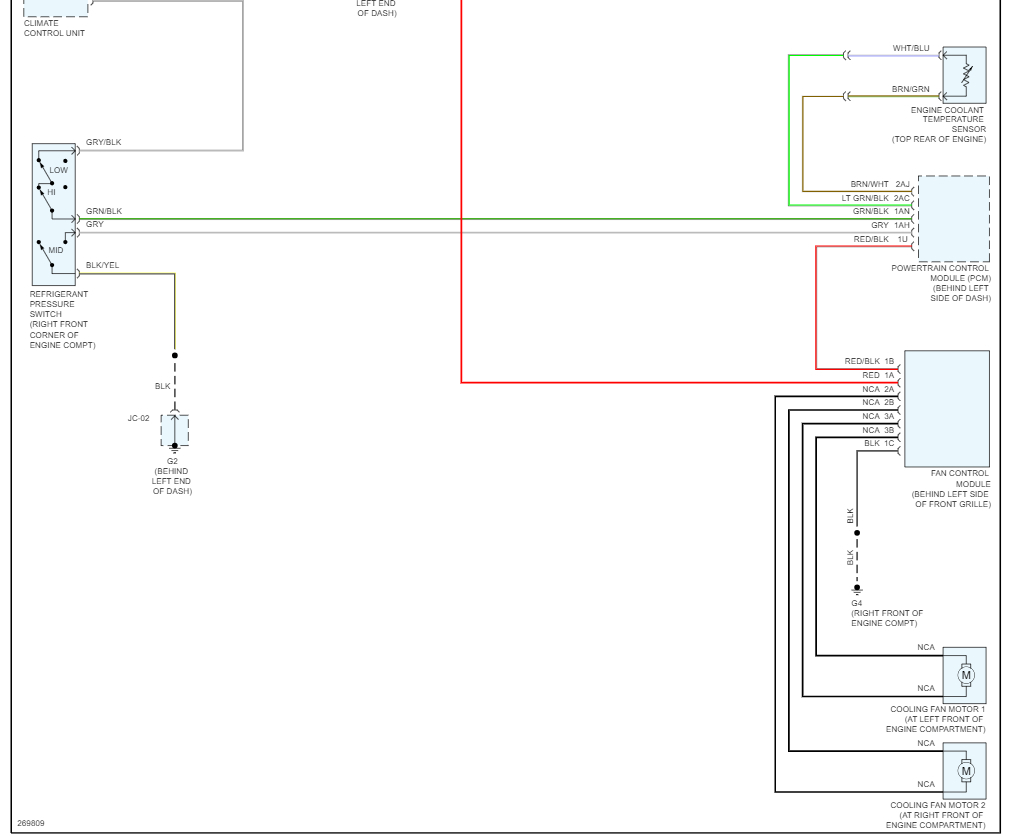The height and width of the screenshot is (837, 1009).
Task: Click the Cooling Fan Motor 1 caption
Action: click(936, 719)
